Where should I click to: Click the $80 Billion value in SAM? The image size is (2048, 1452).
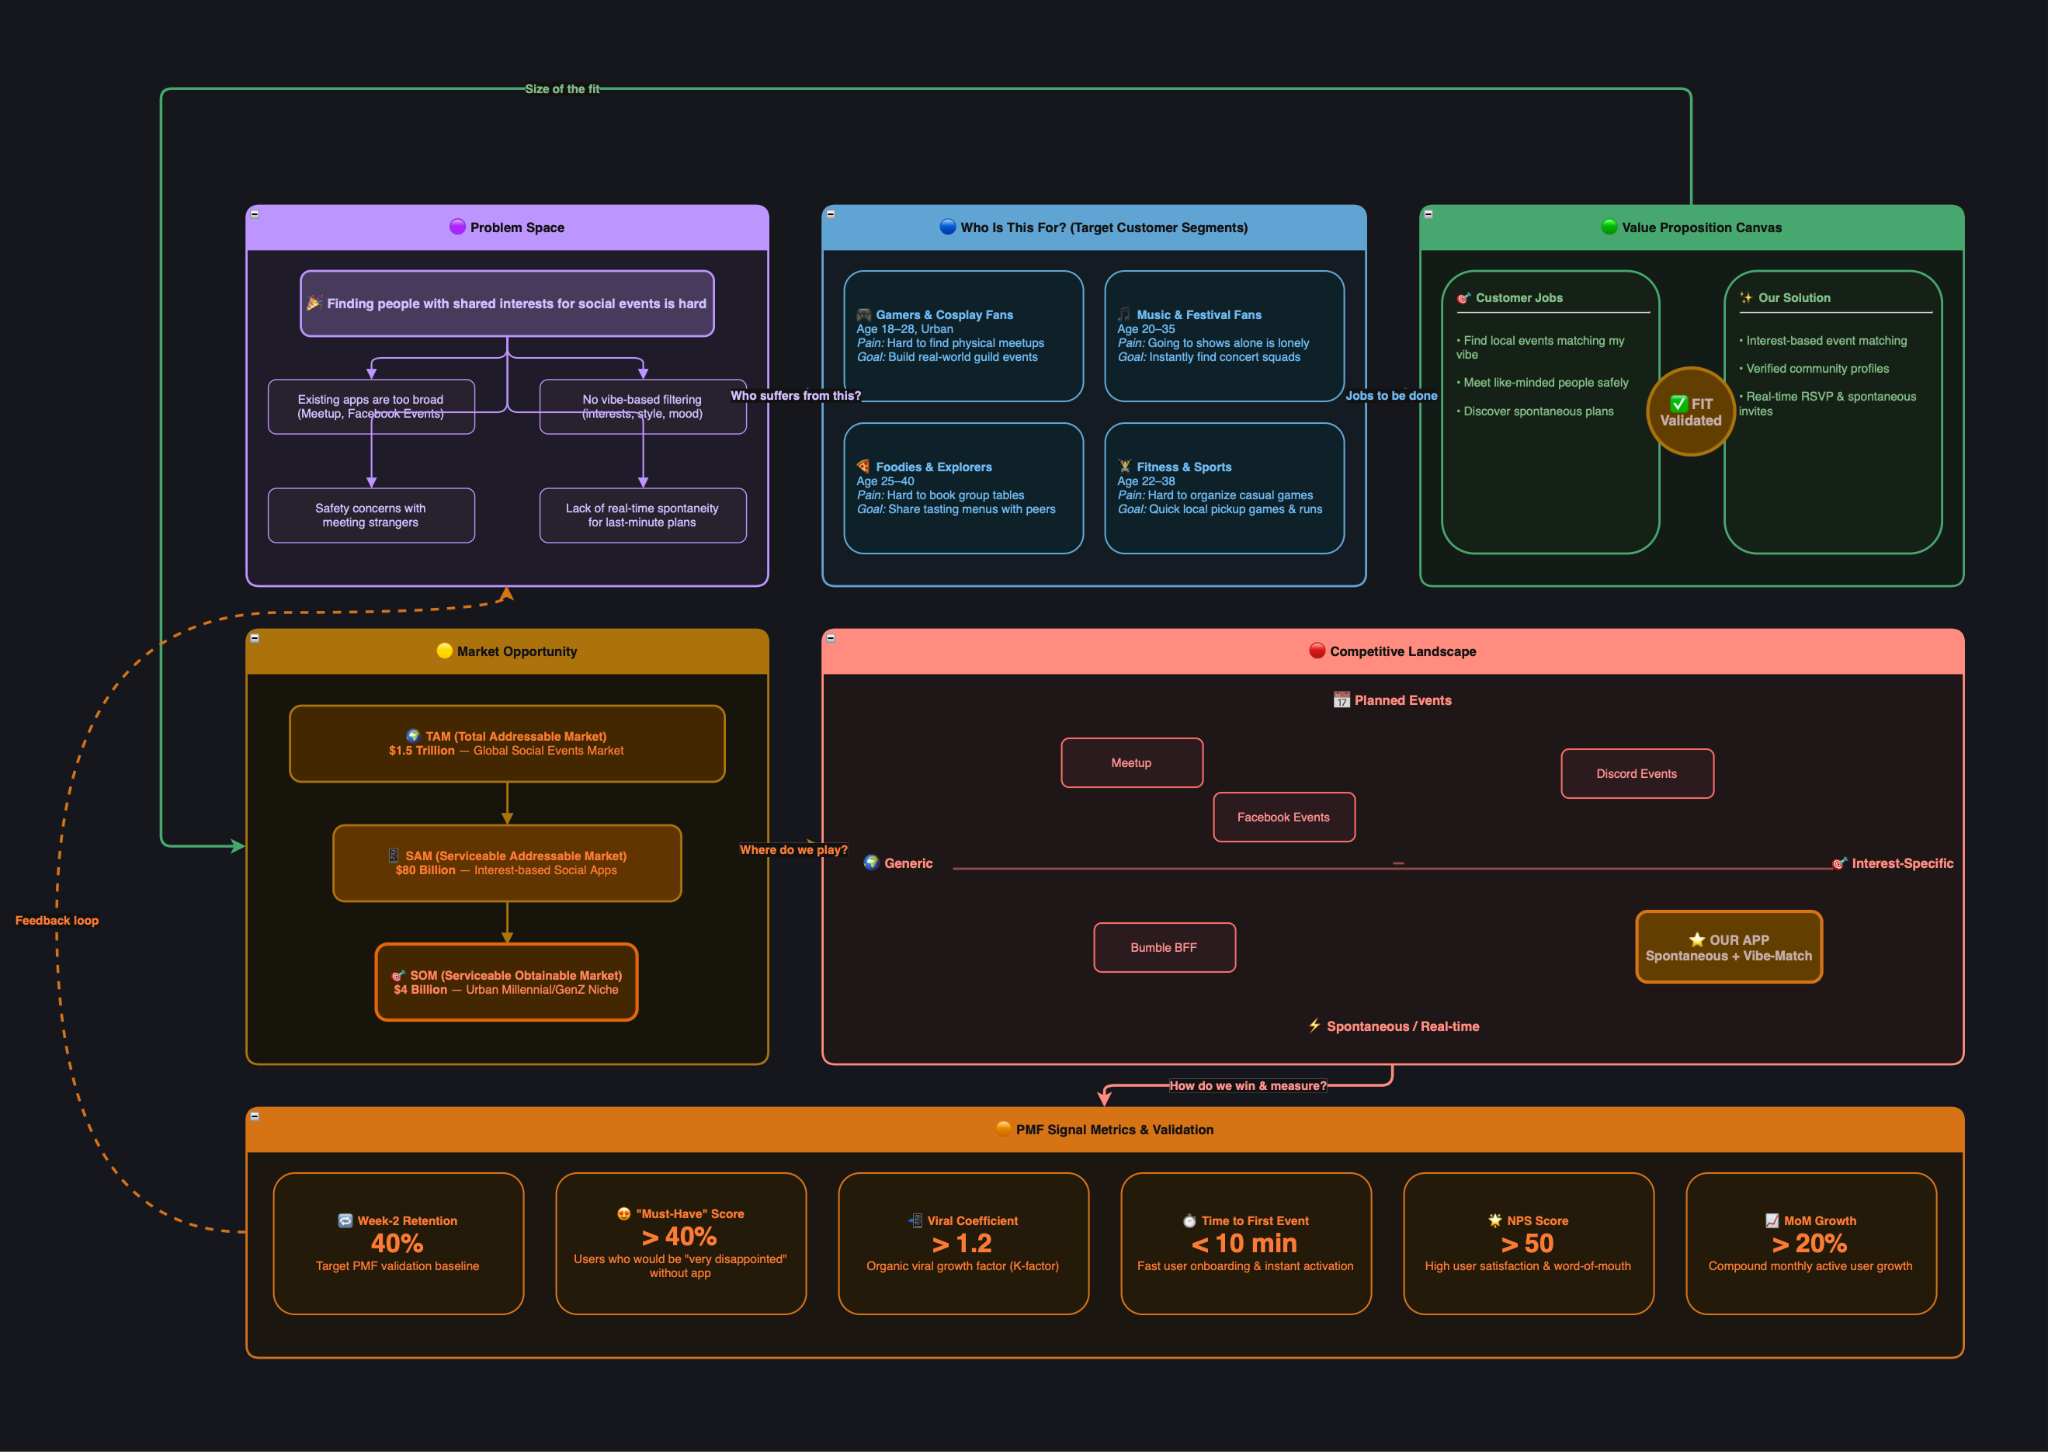[425, 870]
